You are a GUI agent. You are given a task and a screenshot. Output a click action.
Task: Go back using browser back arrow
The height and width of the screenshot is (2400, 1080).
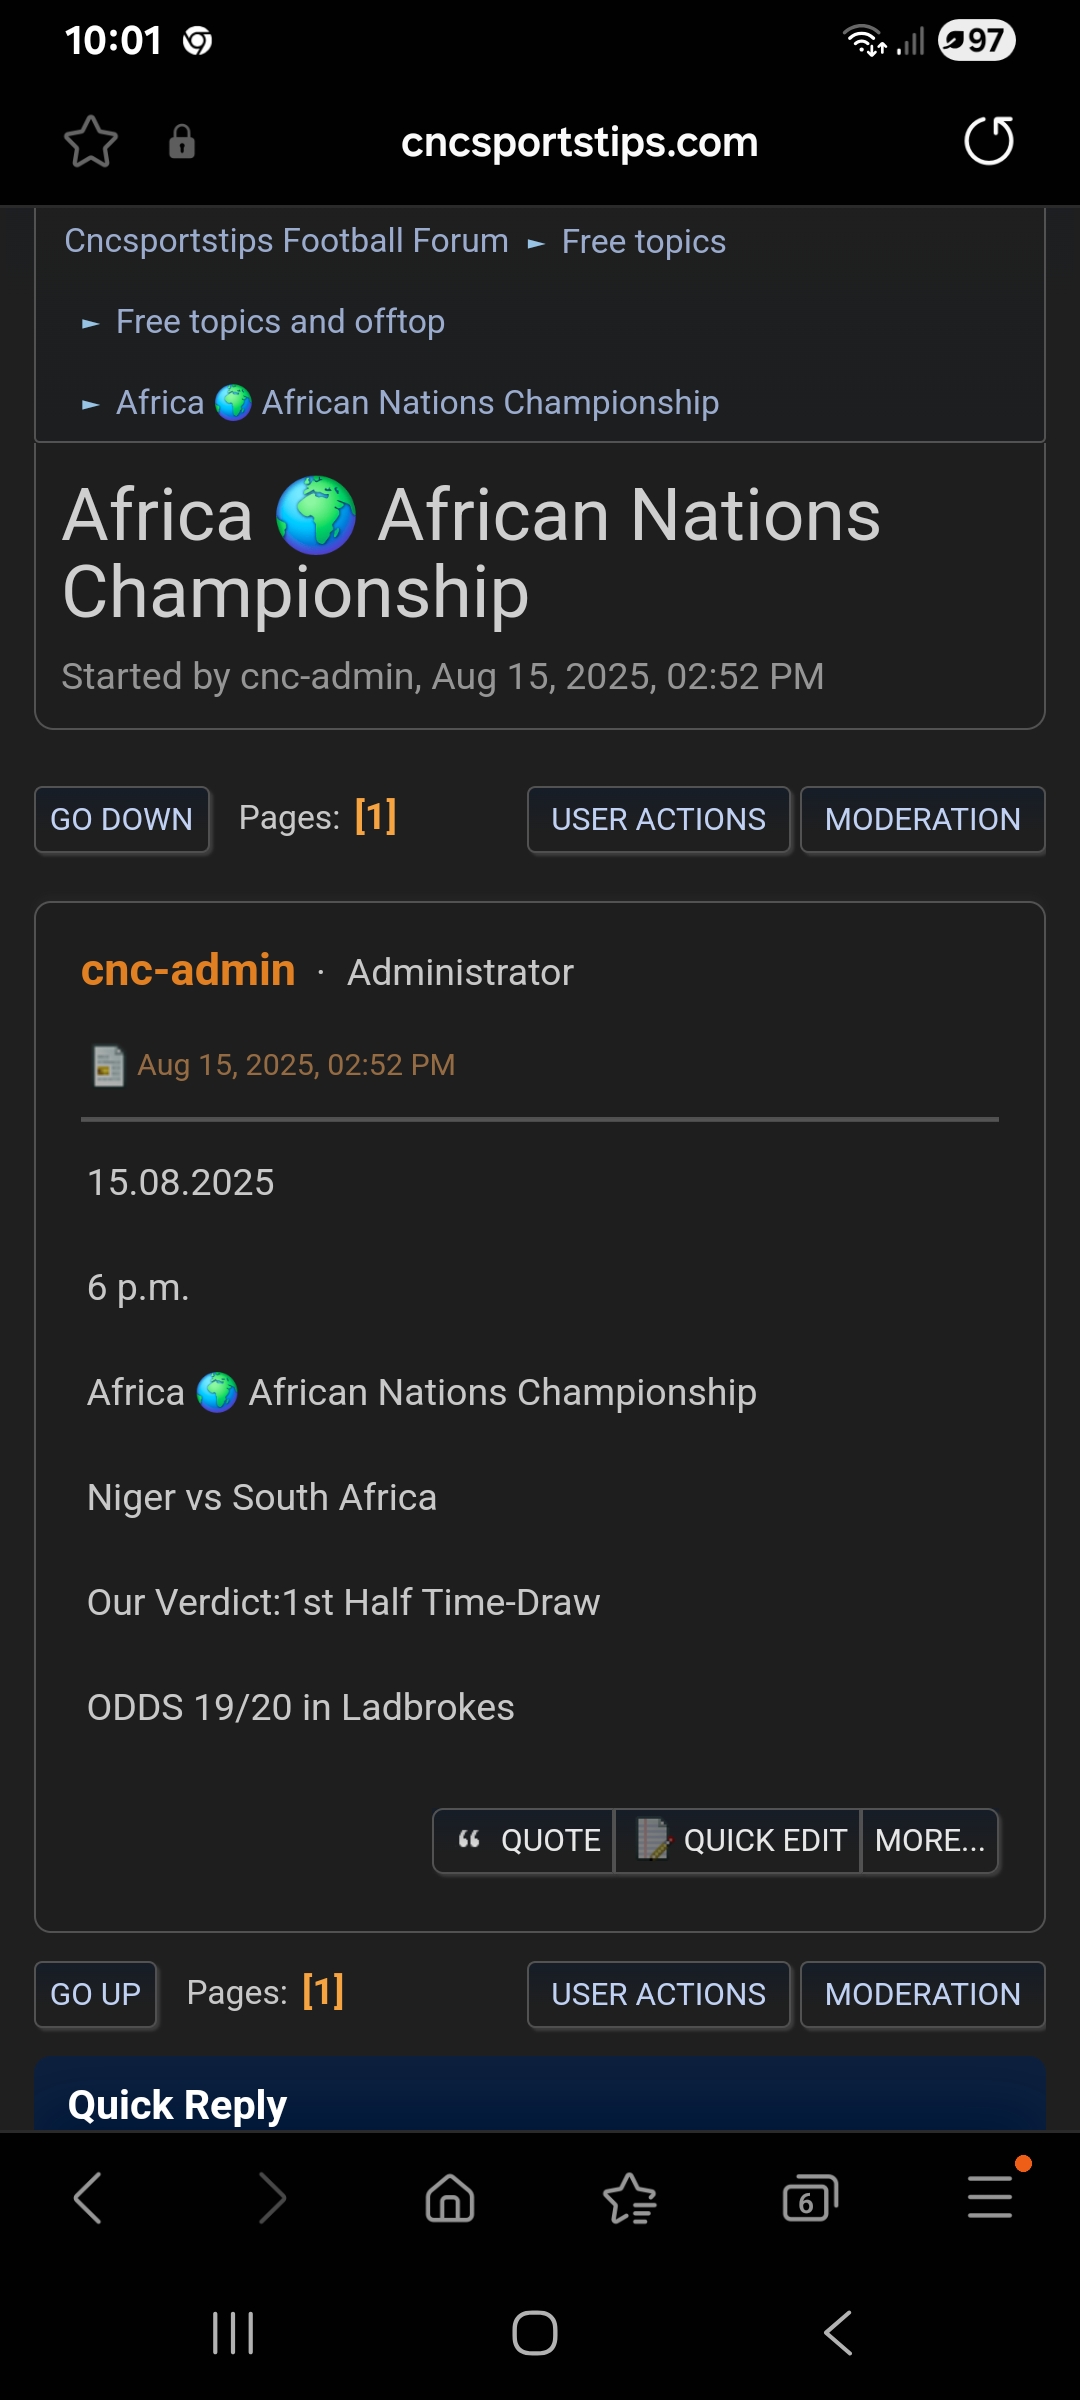pyautogui.click(x=88, y=2198)
